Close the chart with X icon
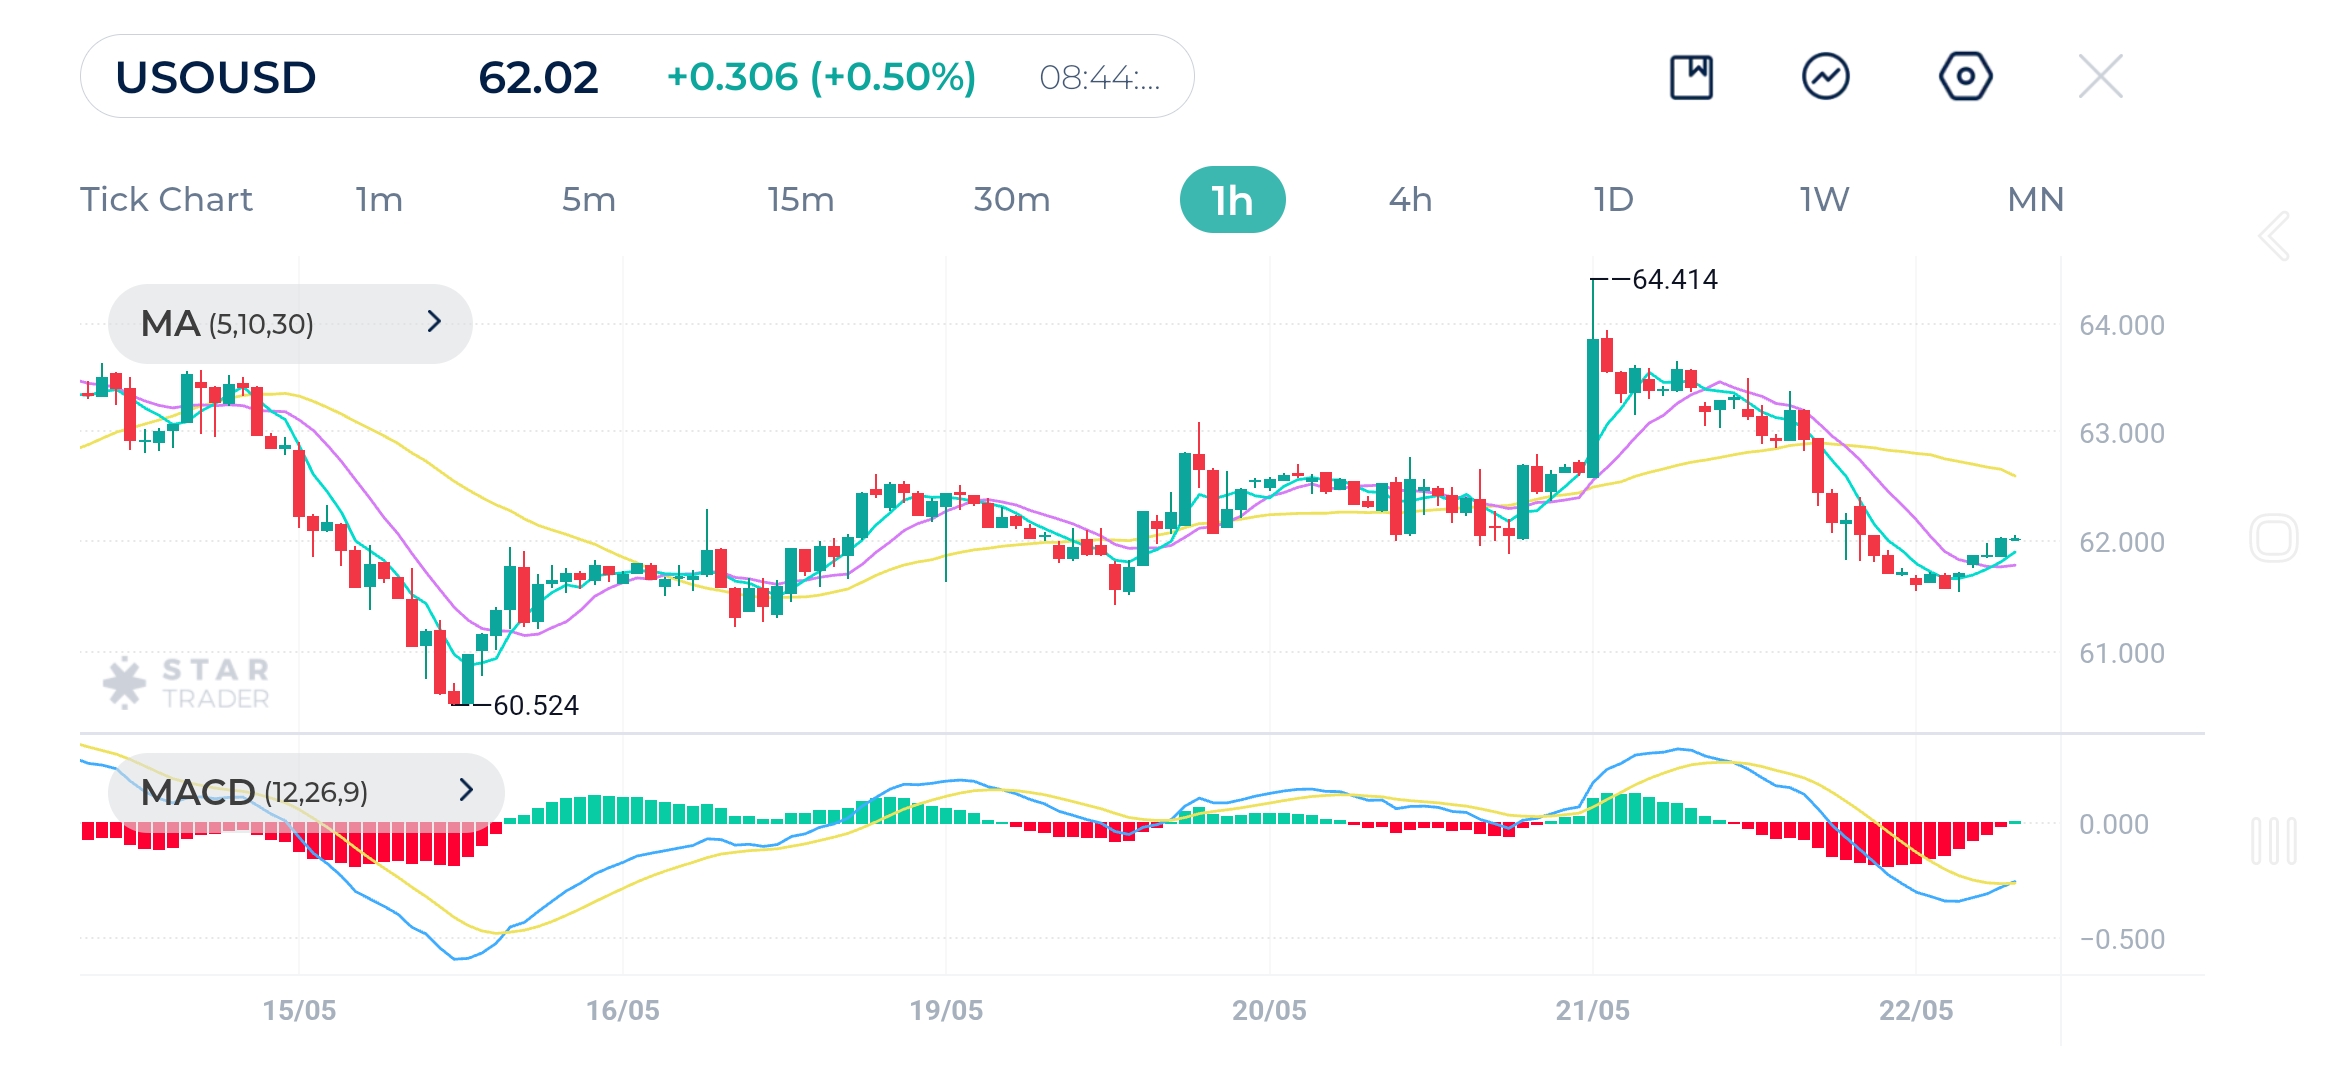Image resolution: width=2340 pixels, height=1080 pixels. pyautogui.click(x=2100, y=77)
